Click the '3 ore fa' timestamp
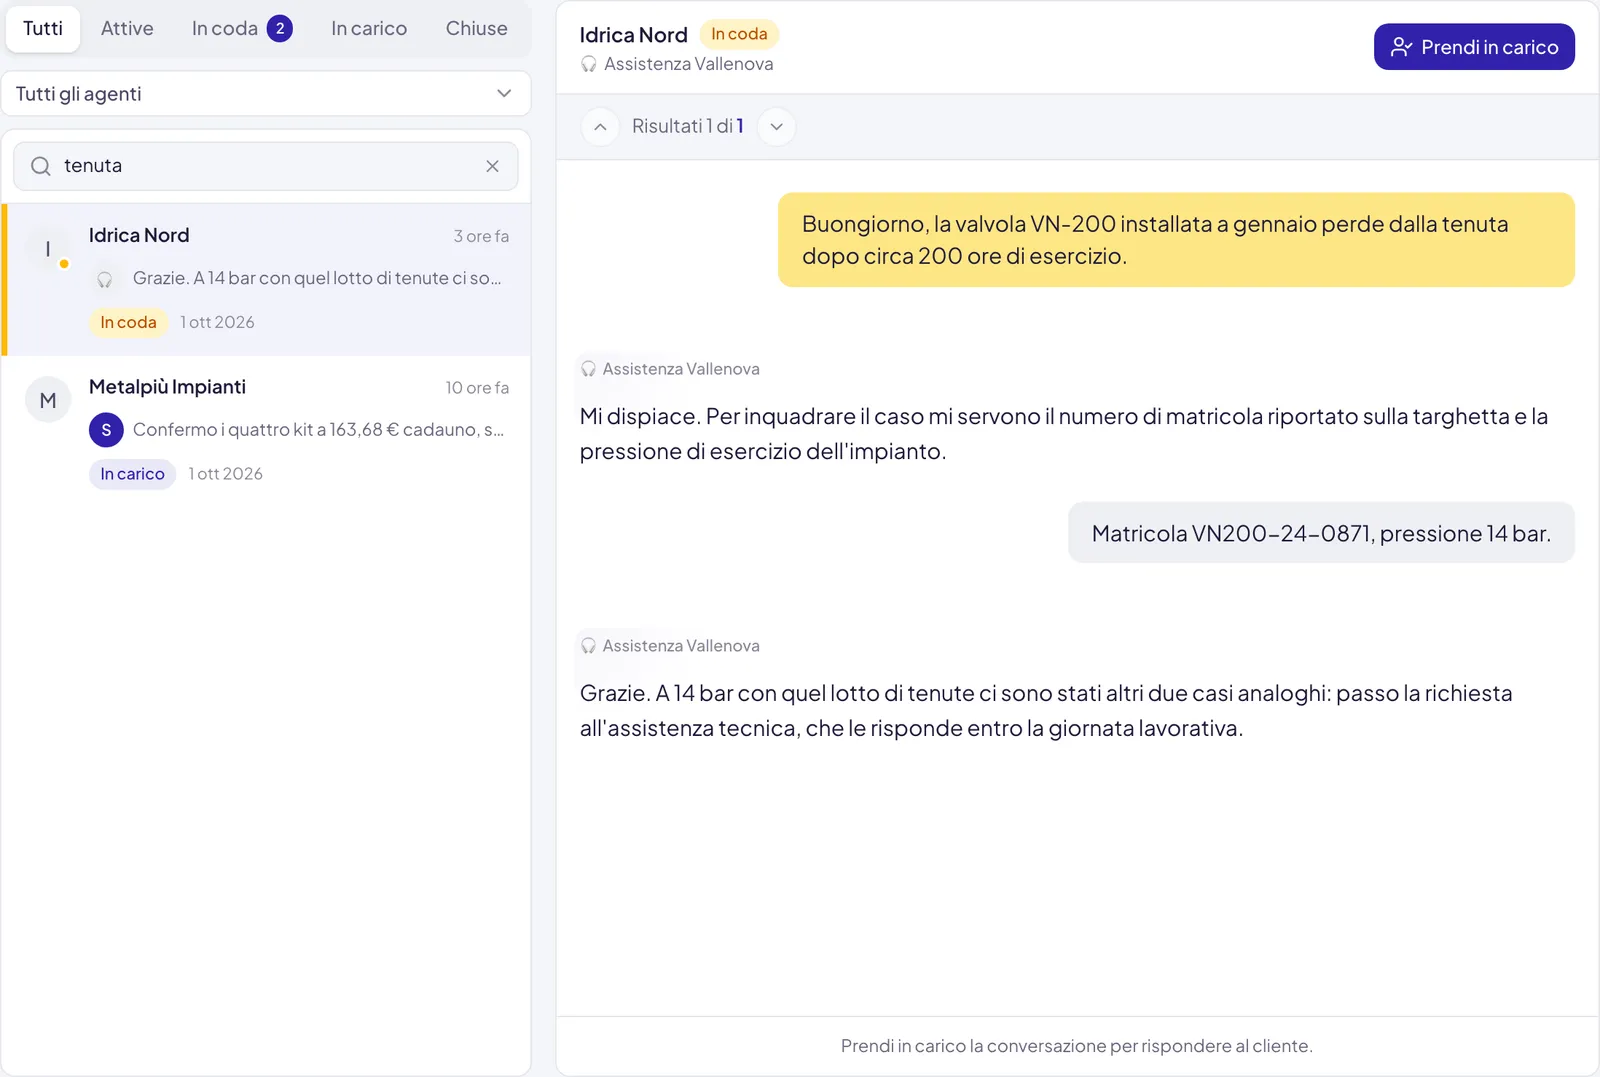The image size is (1600, 1077). 481,236
